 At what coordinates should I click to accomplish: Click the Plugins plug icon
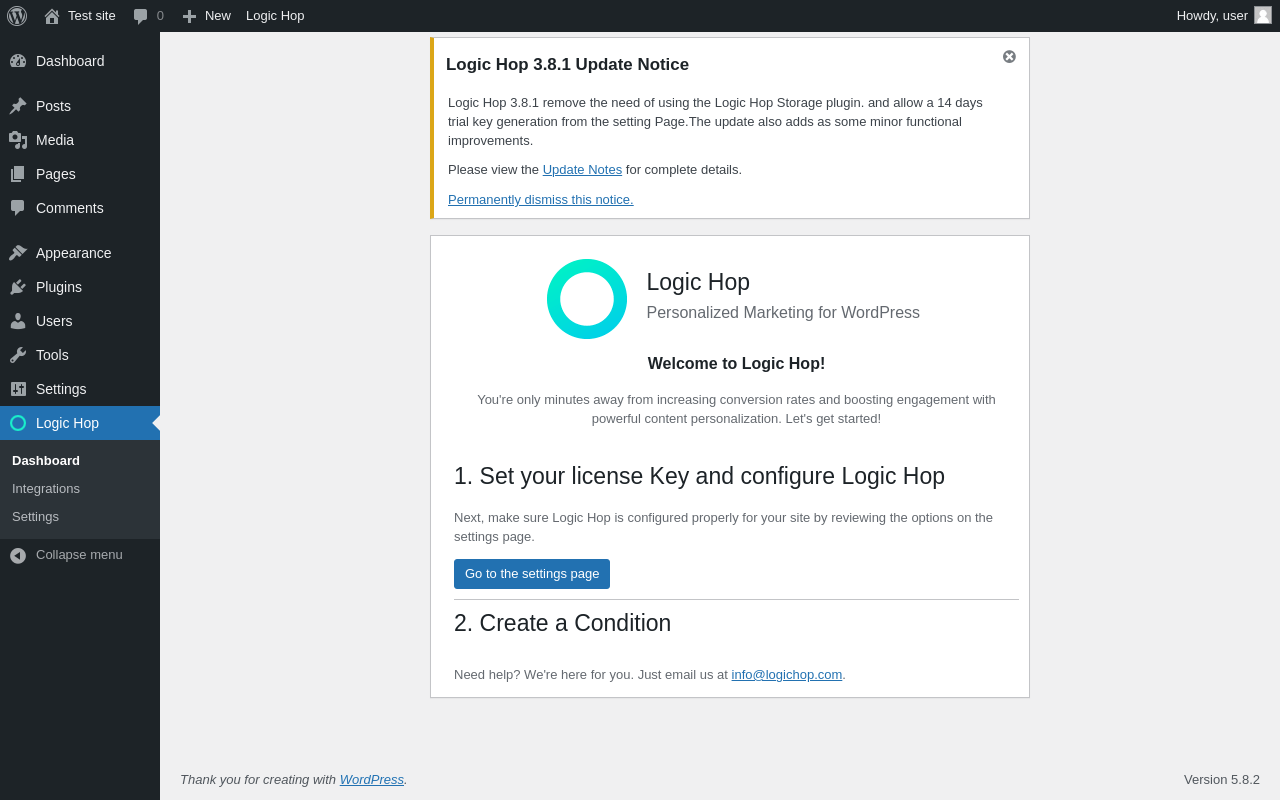pos(18,287)
